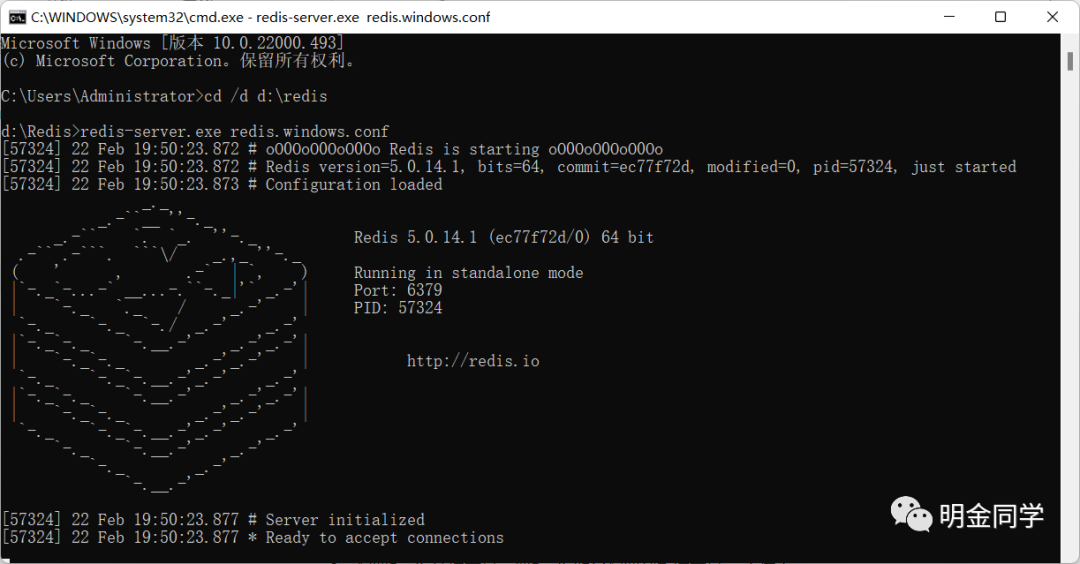Maximize the cmd window
Screen dimensions: 1080x564
[x=1001, y=17]
